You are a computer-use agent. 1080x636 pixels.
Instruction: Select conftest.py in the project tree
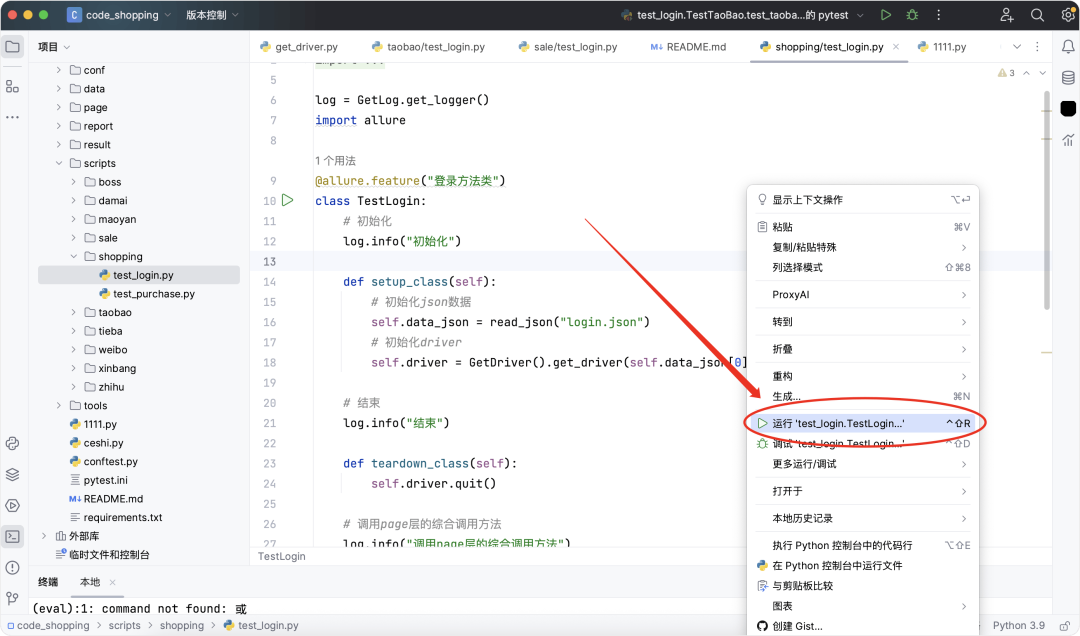pos(110,461)
